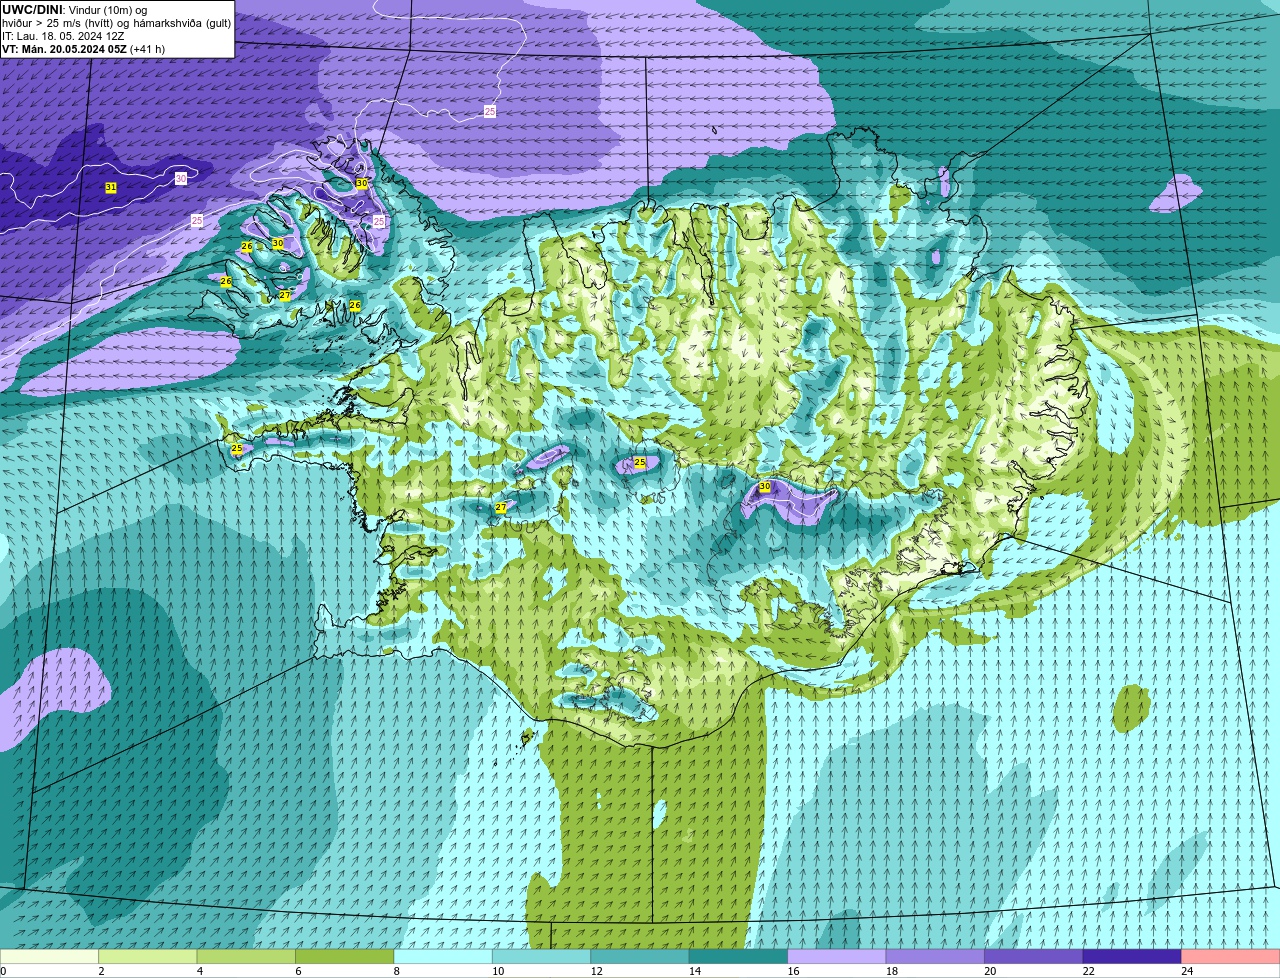Click the 'VT: Mán. 20.05.2024 05Z' valid time

pyautogui.click(x=64, y=49)
